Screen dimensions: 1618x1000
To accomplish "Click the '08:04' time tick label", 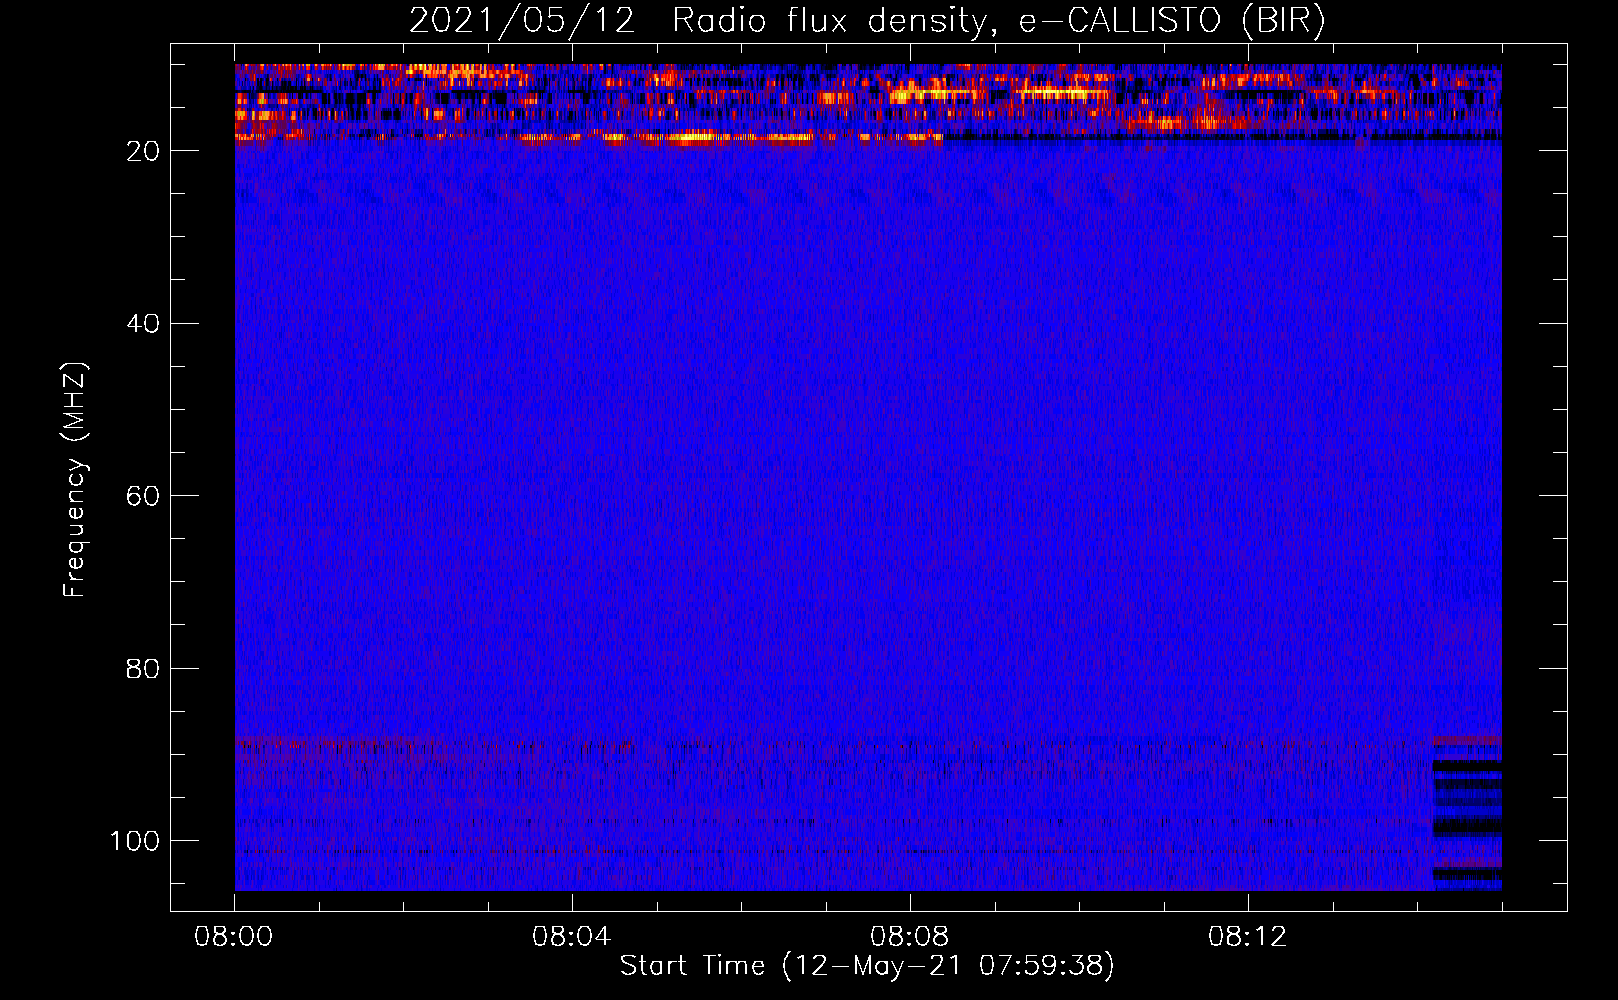I will click(x=572, y=937).
